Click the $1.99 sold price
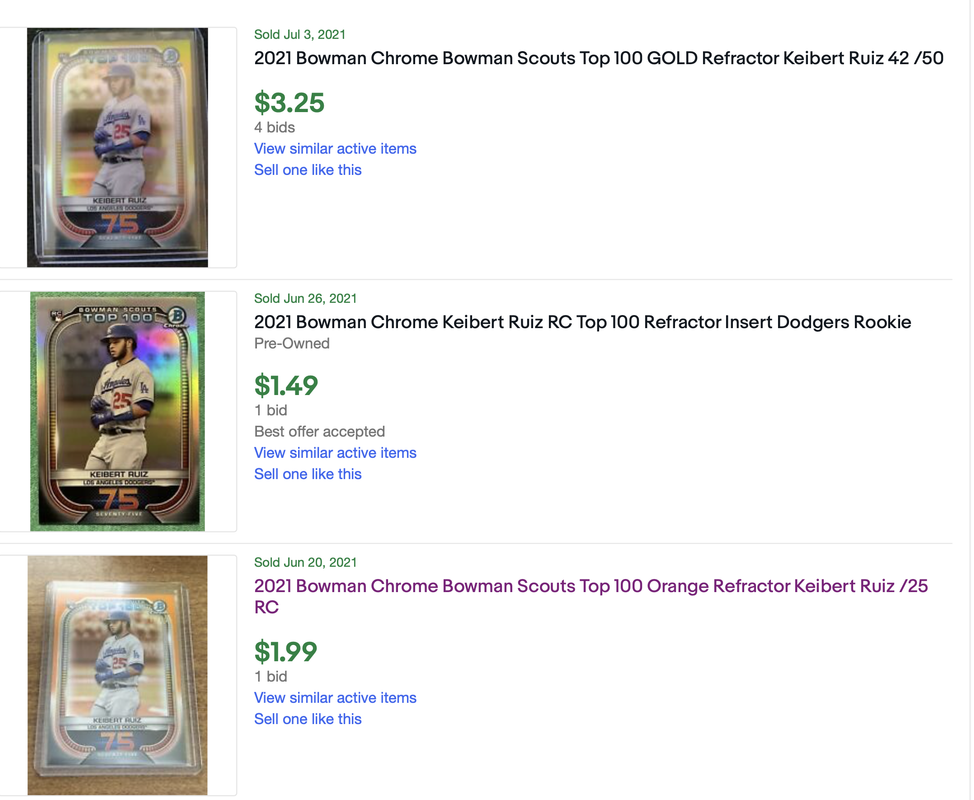The height and width of the screenshot is (800, 974). pos(286,652)
